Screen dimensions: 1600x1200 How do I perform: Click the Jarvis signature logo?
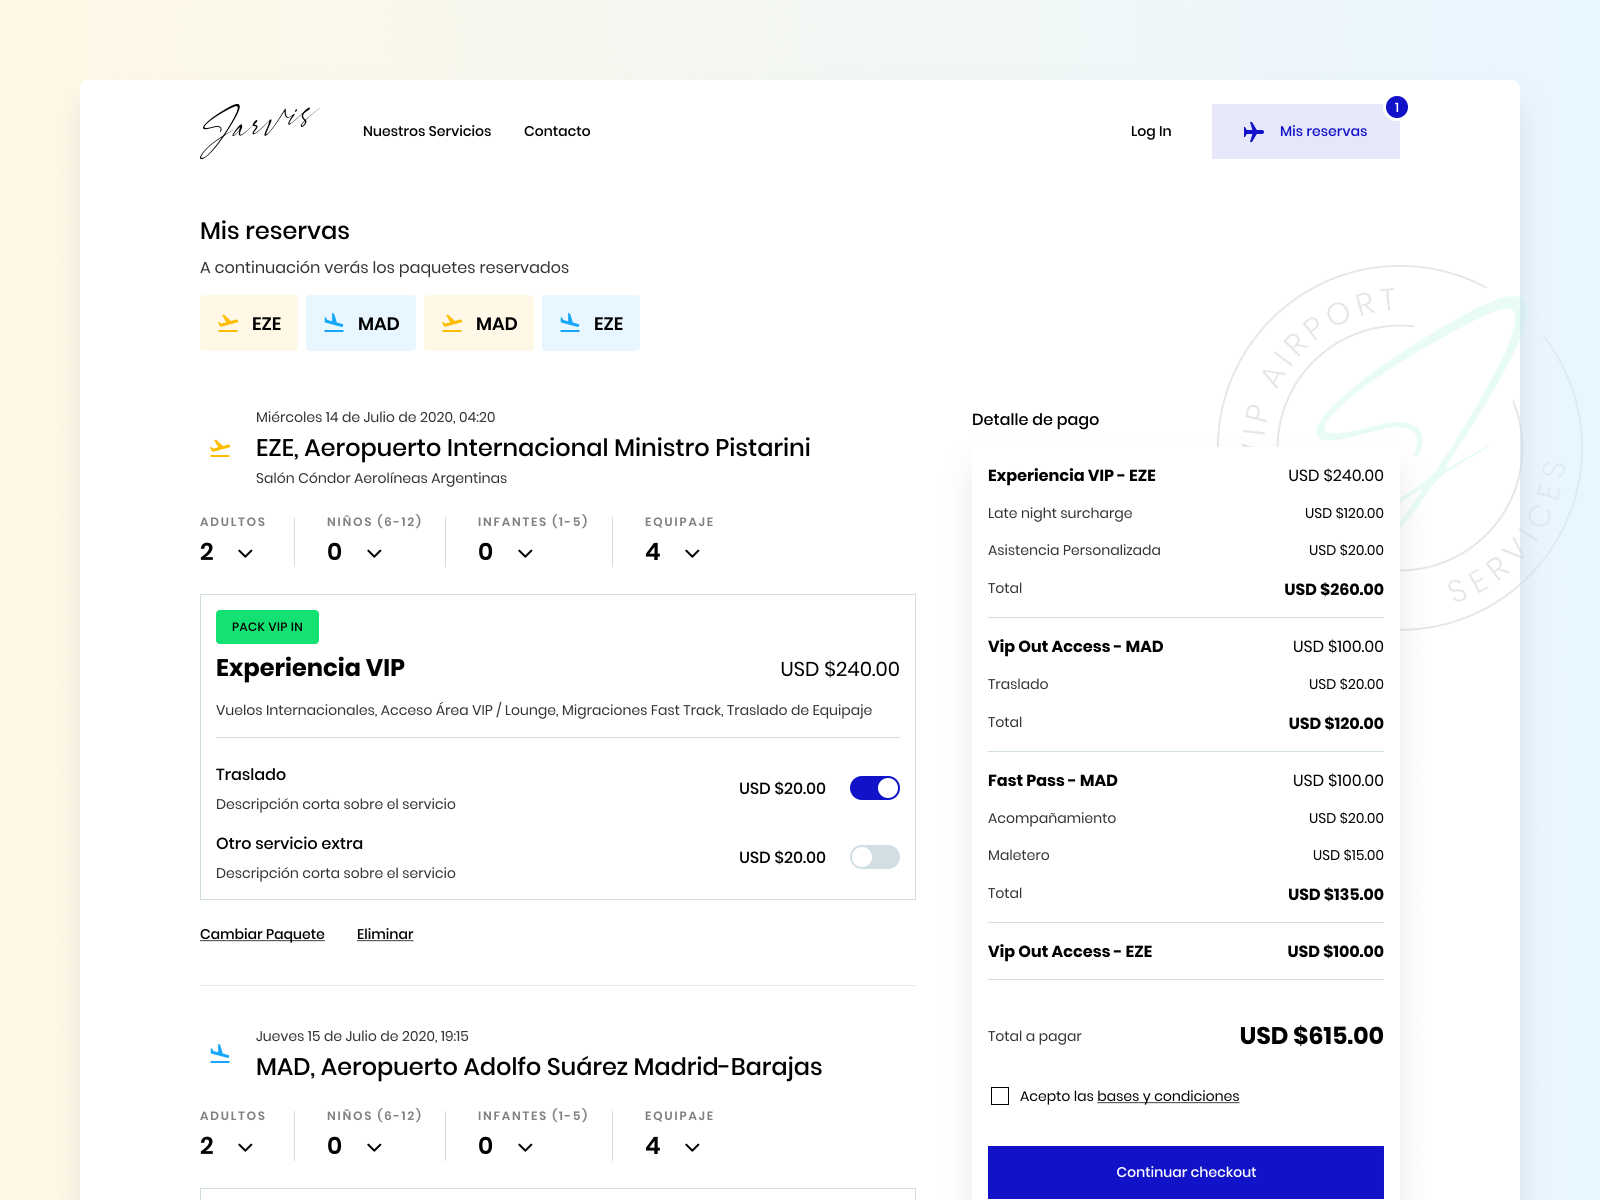tap(258, 131)
